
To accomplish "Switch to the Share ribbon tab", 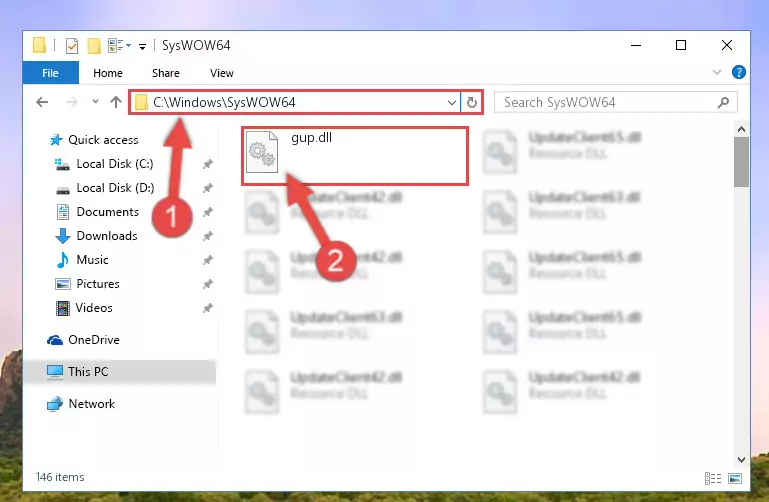I will tap(166, 73).
